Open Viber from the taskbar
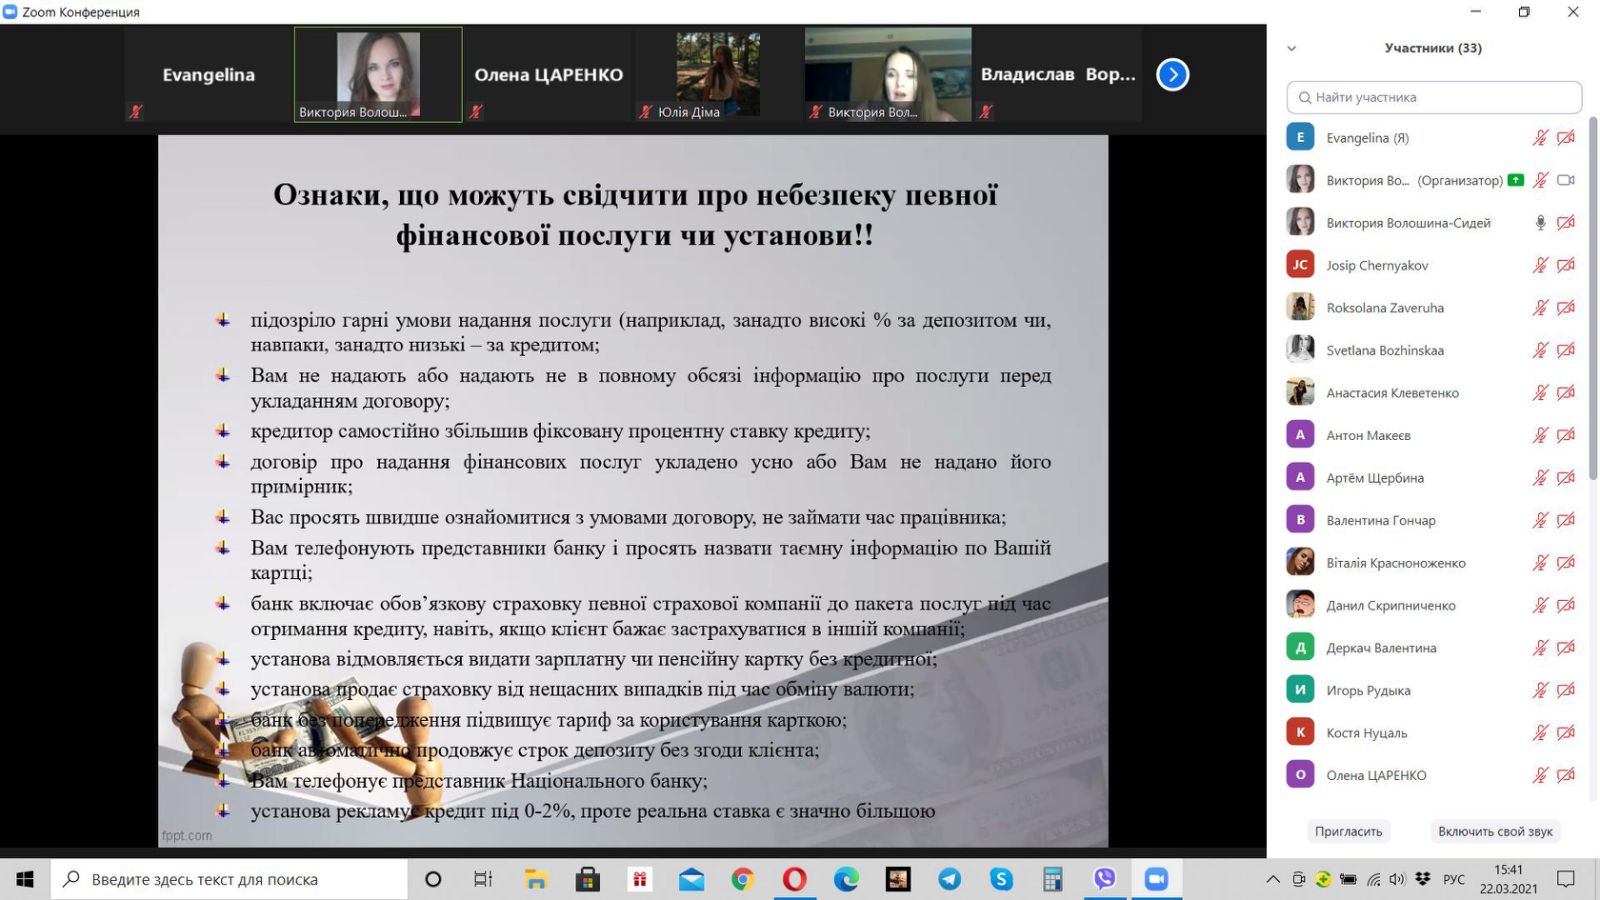Image resolution: width=1600 pixels, height=900 pixels. tap(1104, 879)
